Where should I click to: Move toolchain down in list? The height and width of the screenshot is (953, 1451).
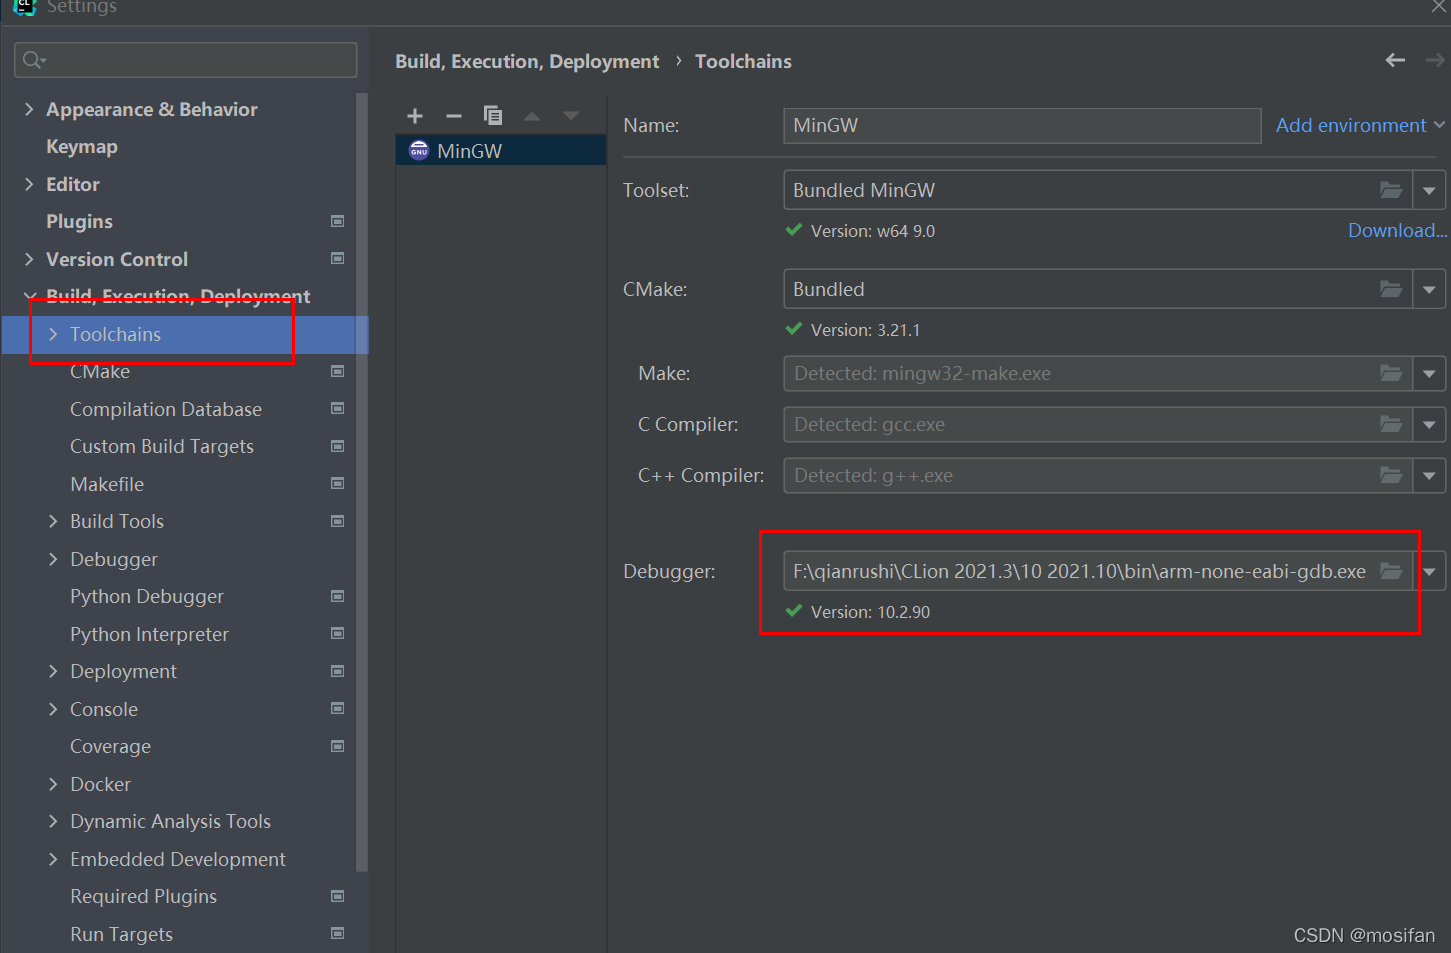tap(571, 116)
